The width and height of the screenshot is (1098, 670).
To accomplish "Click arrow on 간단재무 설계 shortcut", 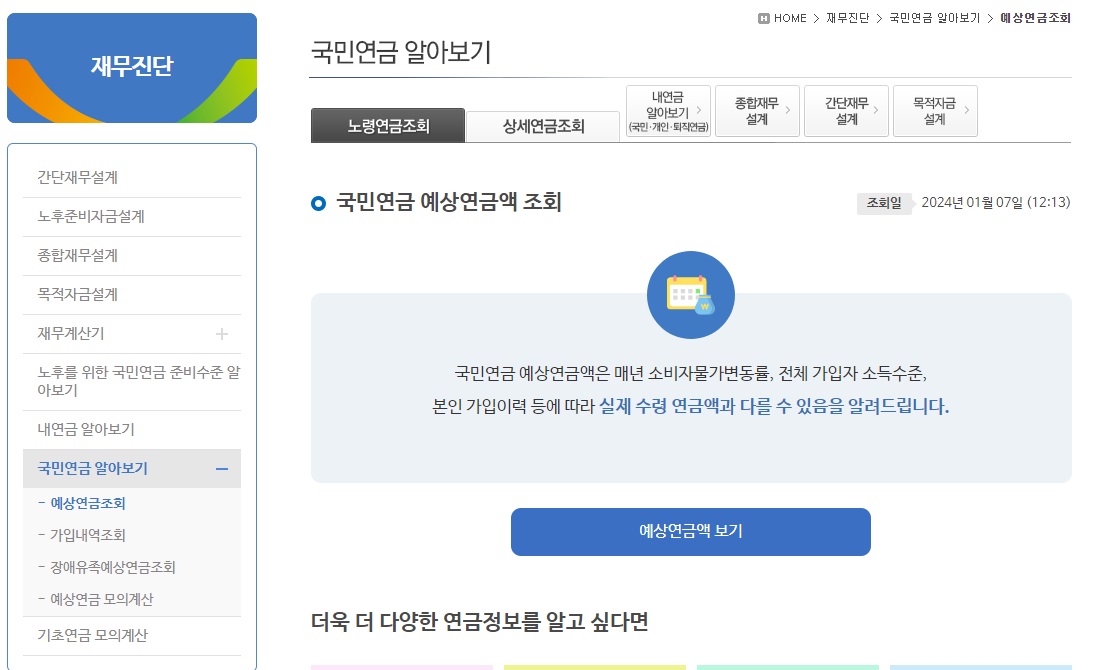I will coord(877,110).
